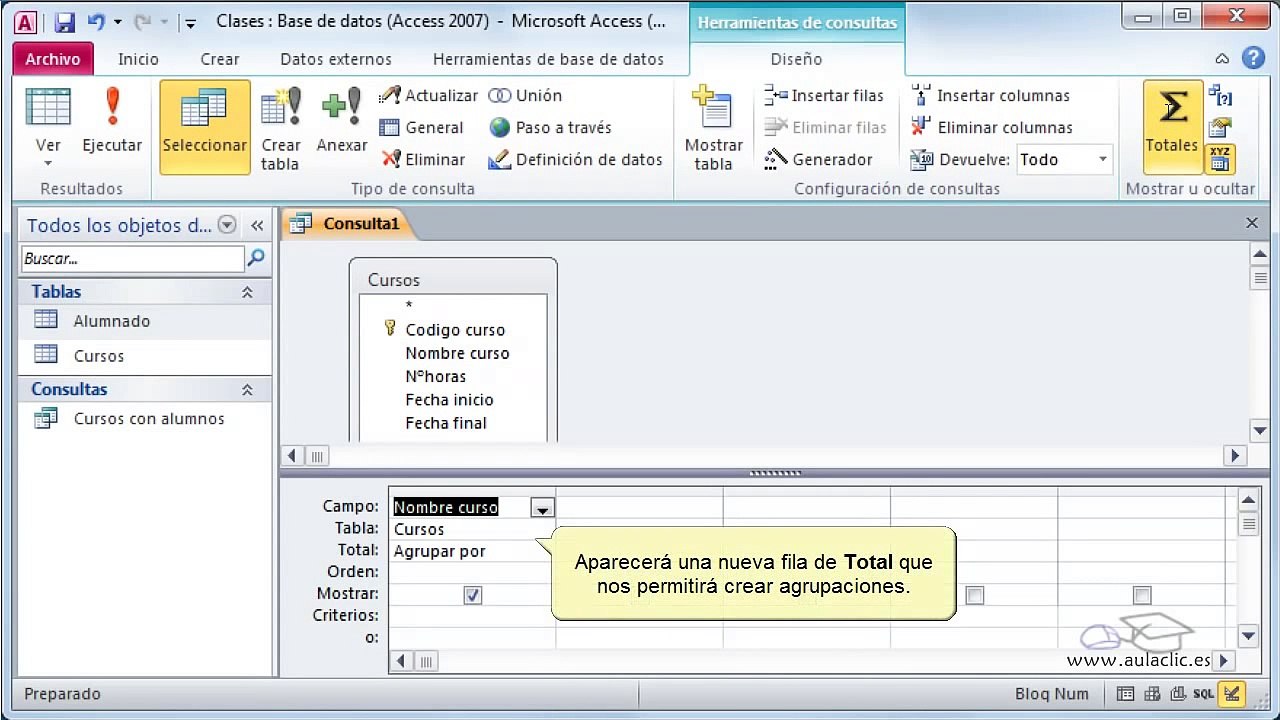Pick the Actualizar query type
Screen dimensions: 1280x720
click(x=429, y=95)
